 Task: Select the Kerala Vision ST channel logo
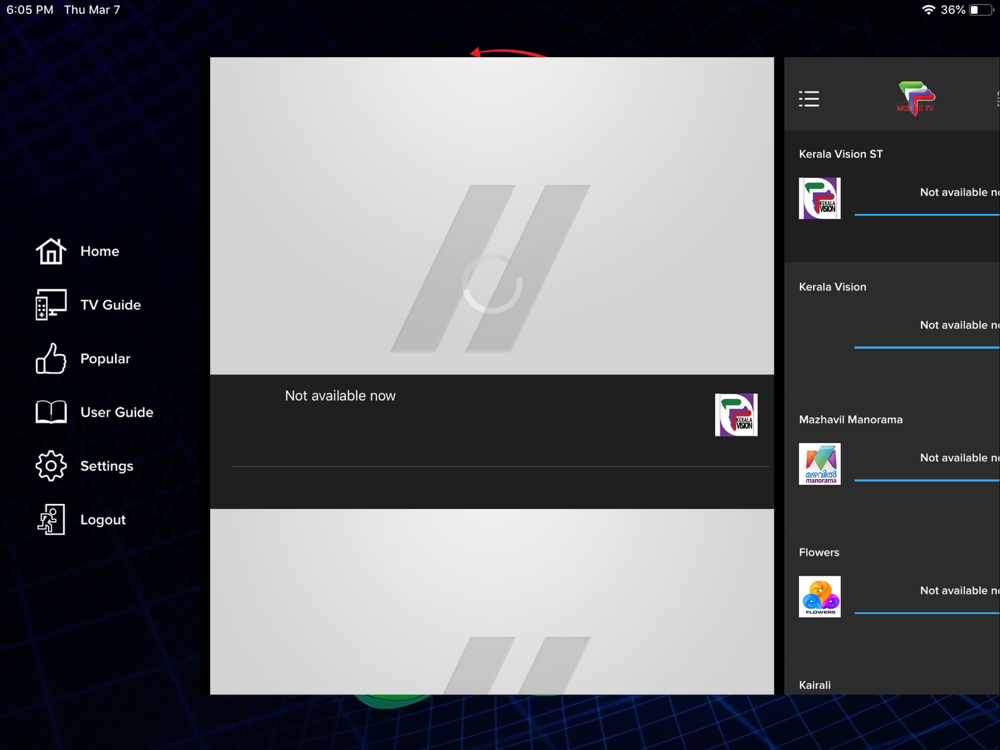820,198
